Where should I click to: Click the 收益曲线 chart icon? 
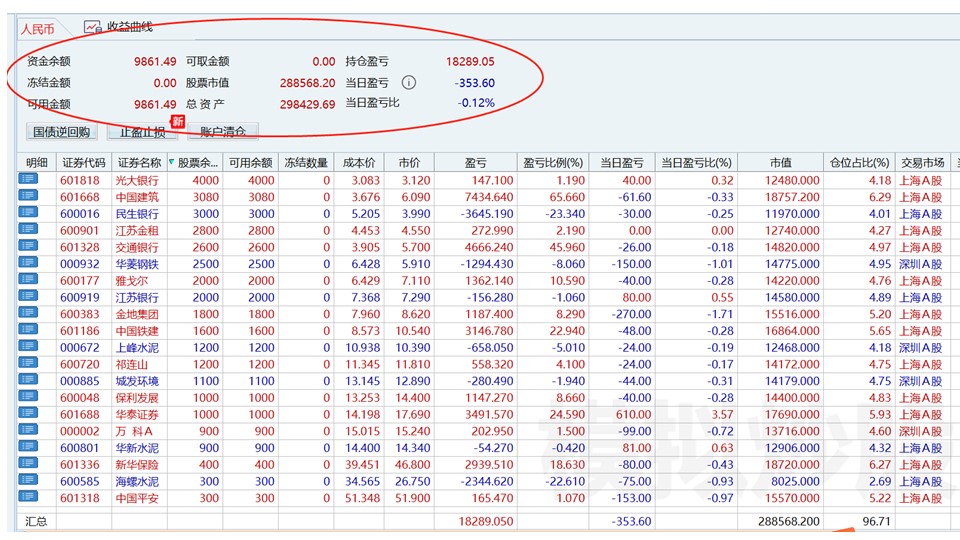pyautogui.click(x=92, y=28)
